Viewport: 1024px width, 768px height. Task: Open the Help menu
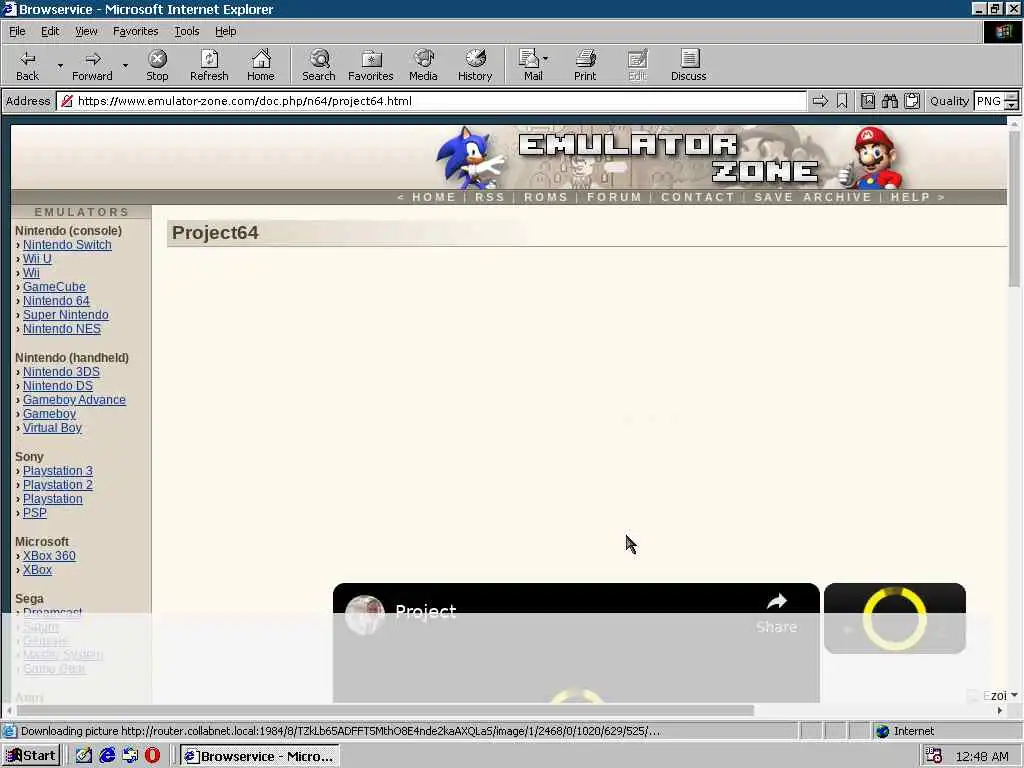tap(225, 31)
